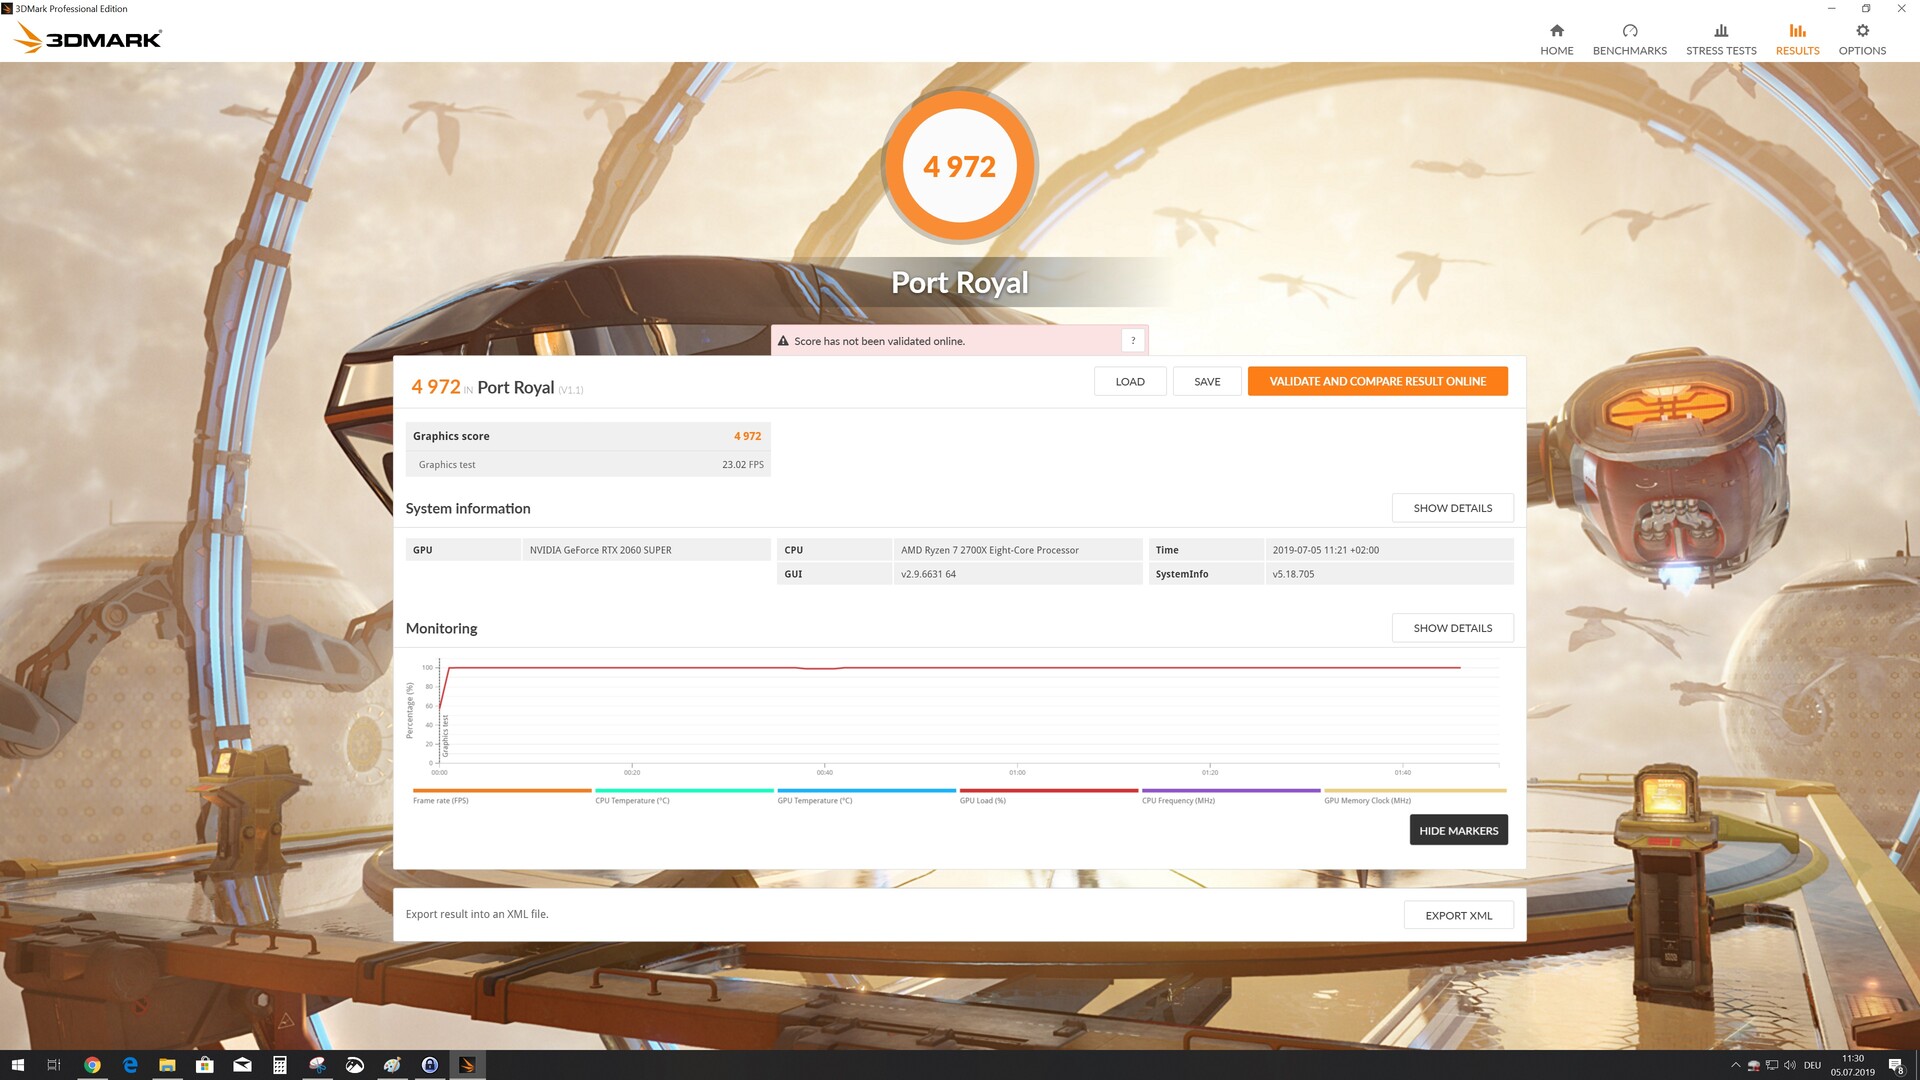The image size is (1920, 1080).
Task: Open the Options gear section
Action: pos(1861,39)
